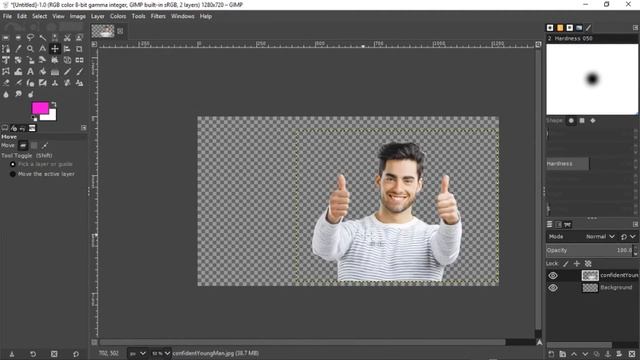Select the Scissors Select tool
Image resolution: width=640 pixels, height=360 pixels.
click(67, 38)
